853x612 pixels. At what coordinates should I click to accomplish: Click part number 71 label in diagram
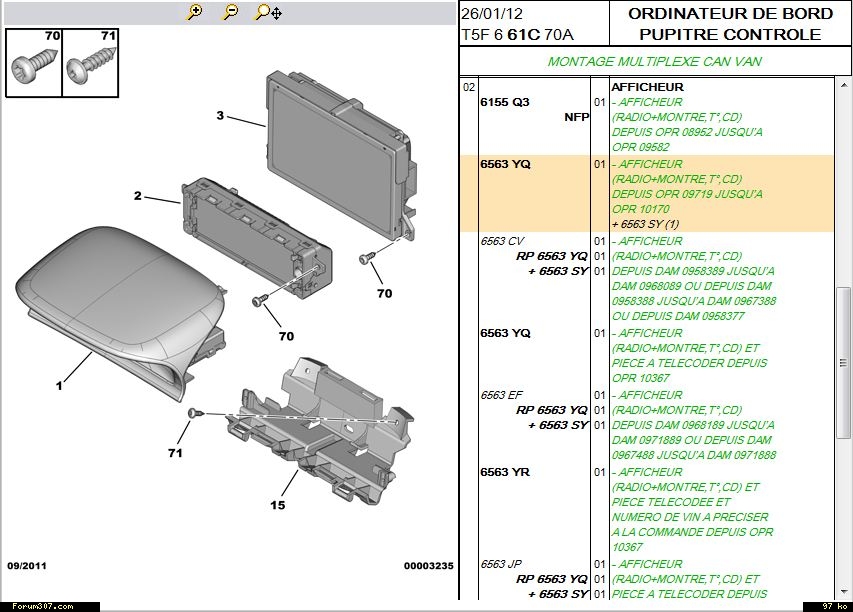175,453
